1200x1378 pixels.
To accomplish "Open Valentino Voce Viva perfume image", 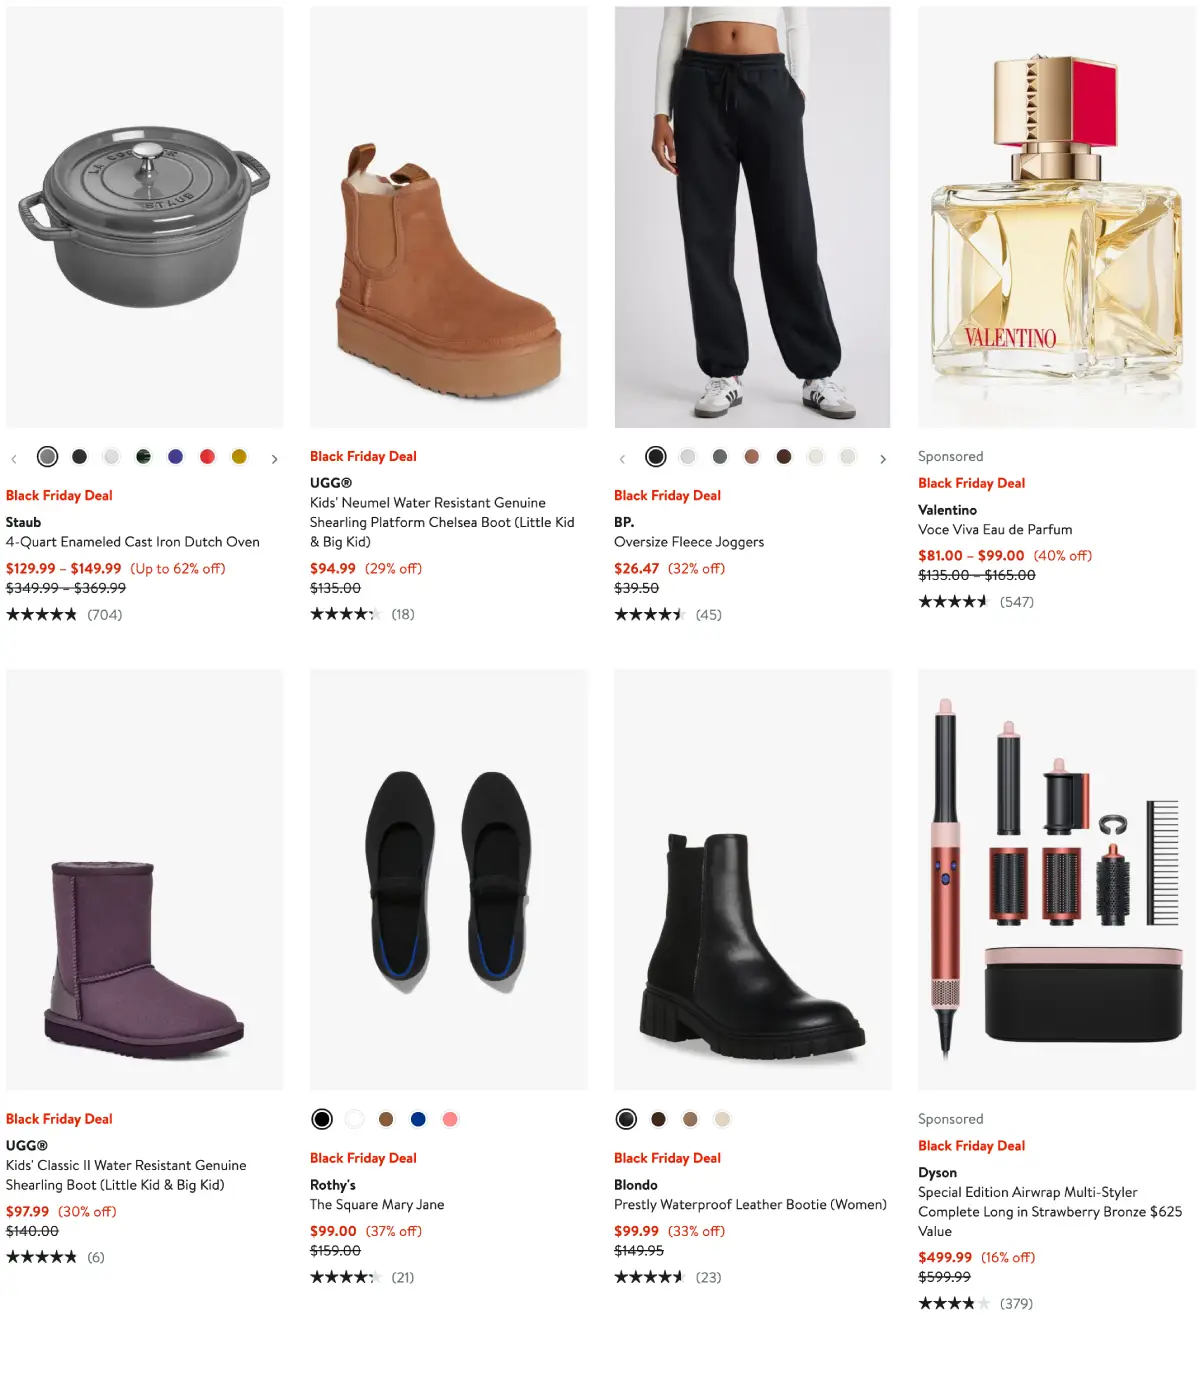I will pyautogui.click(x=1056, y=217).
